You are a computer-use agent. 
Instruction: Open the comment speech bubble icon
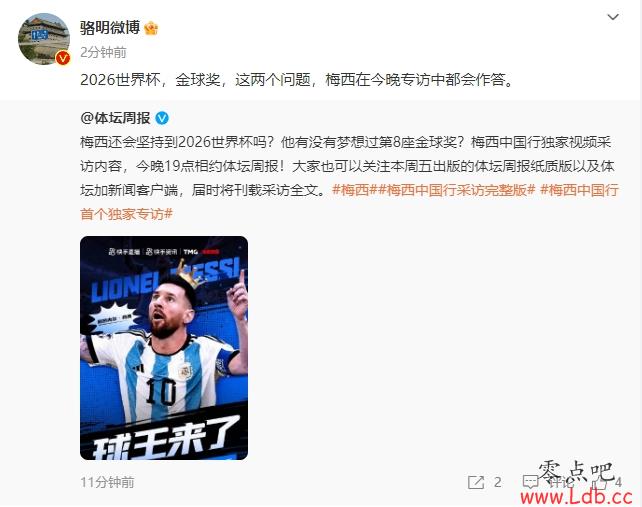coord(531,482)
